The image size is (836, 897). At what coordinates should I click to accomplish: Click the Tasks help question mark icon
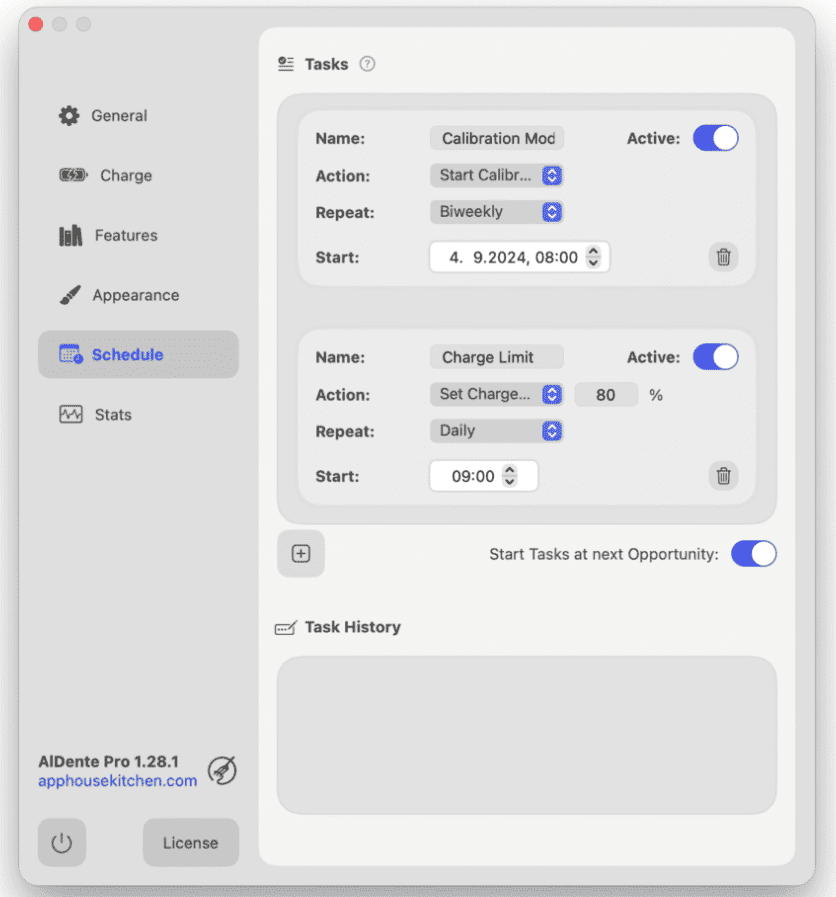point(367,63)
